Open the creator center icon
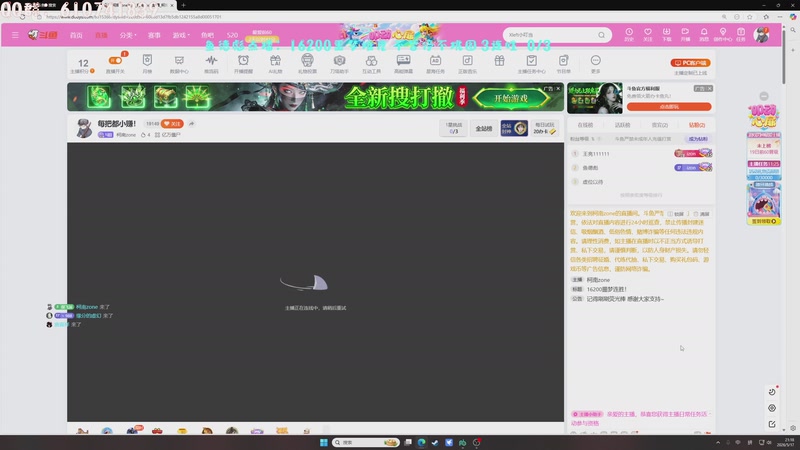The image size is (800, 450). (722, 34)
